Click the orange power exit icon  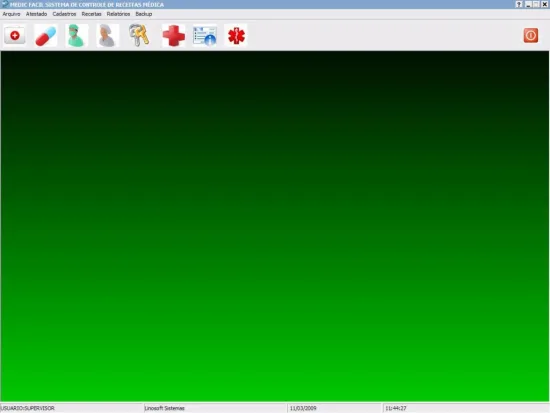(531, 35)
